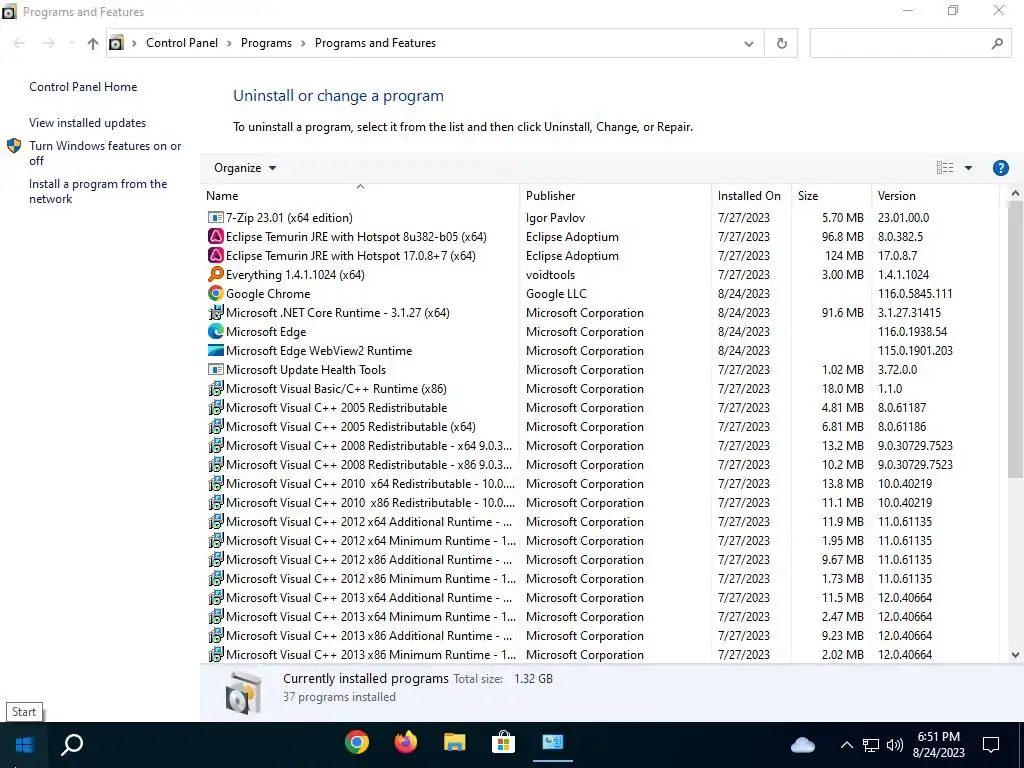Select Visual C++ 2013 x86 Additional Runtime row

pos(601,635)
